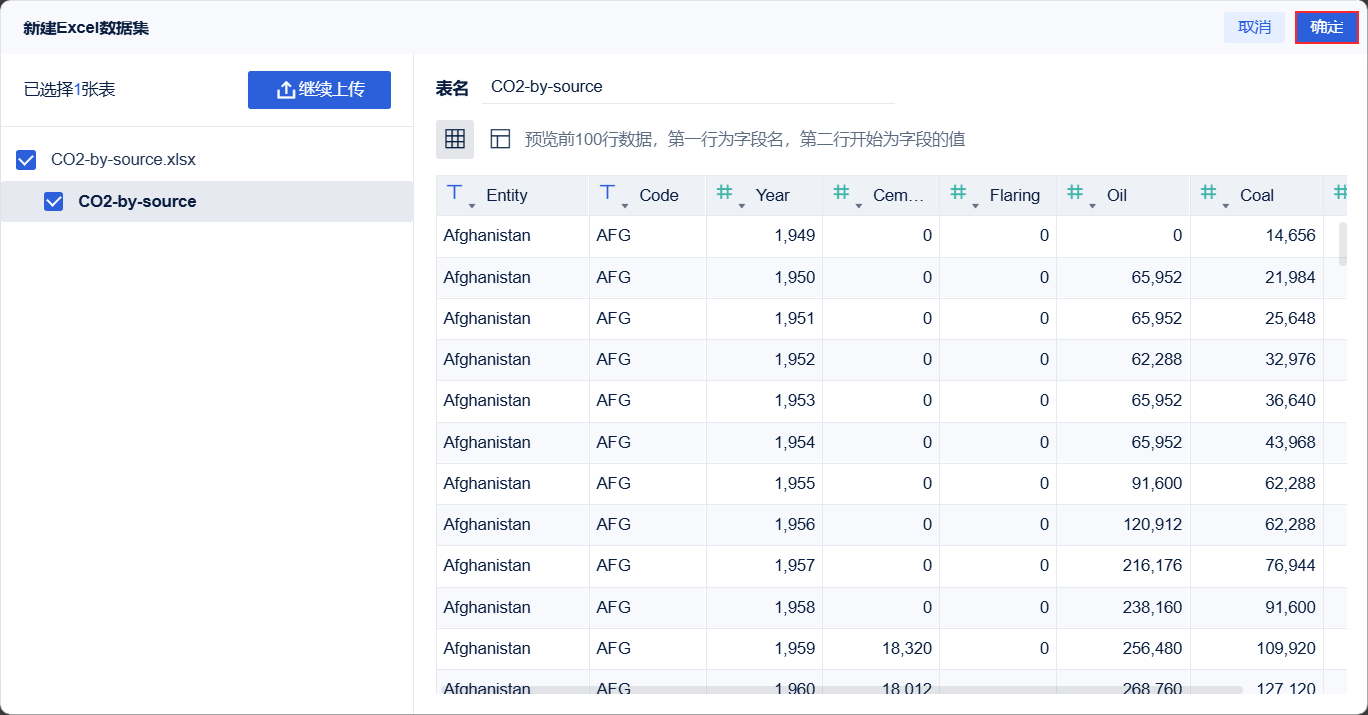Switch to the field layout view icon
The image size is (1368, 715).
pyautogui.click(x=500, y=139)
